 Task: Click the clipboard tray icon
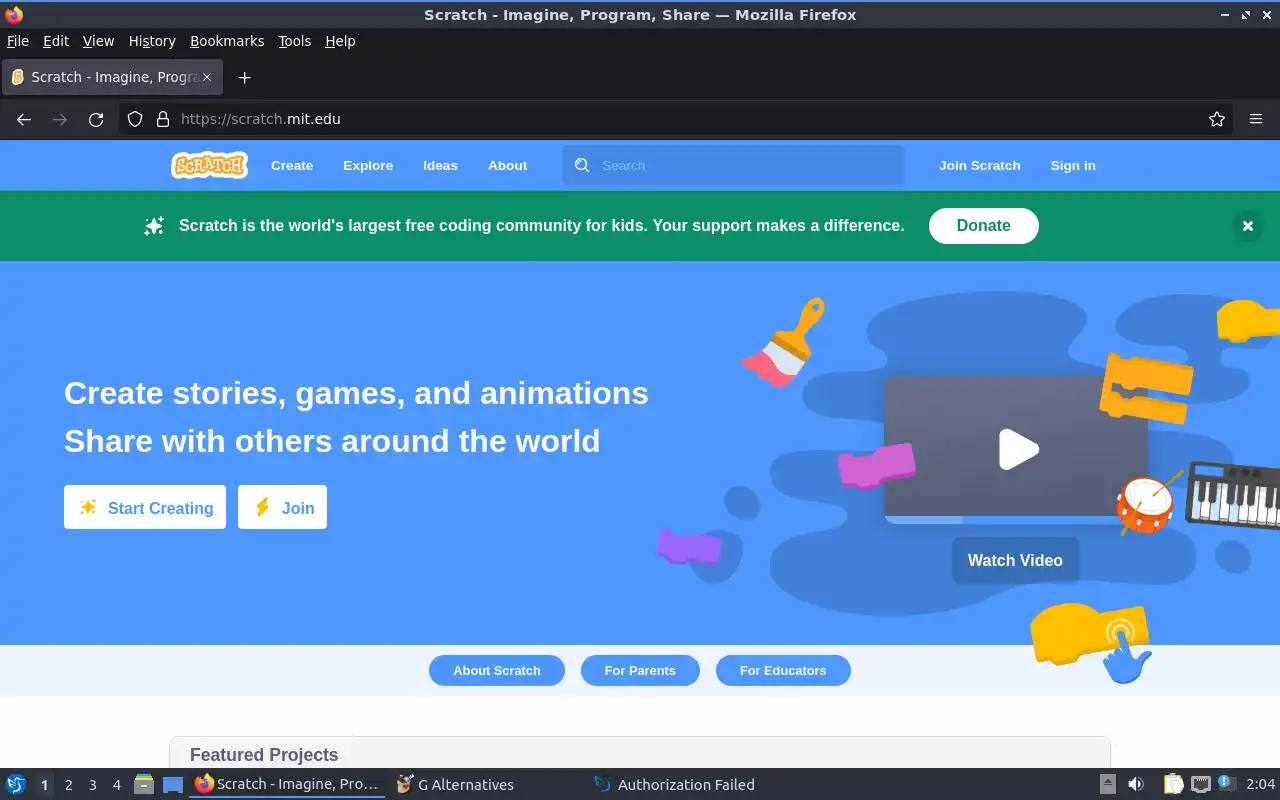click(x=1173, y=785)
